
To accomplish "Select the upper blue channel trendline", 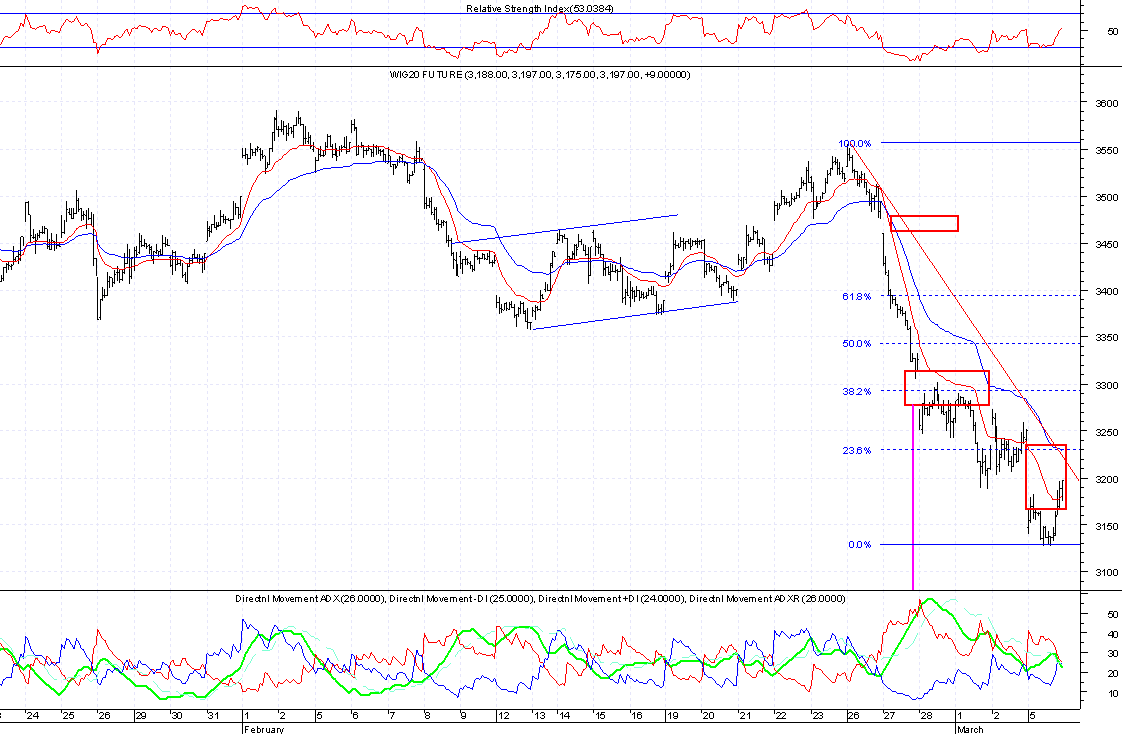I will (x=565, y=228).
